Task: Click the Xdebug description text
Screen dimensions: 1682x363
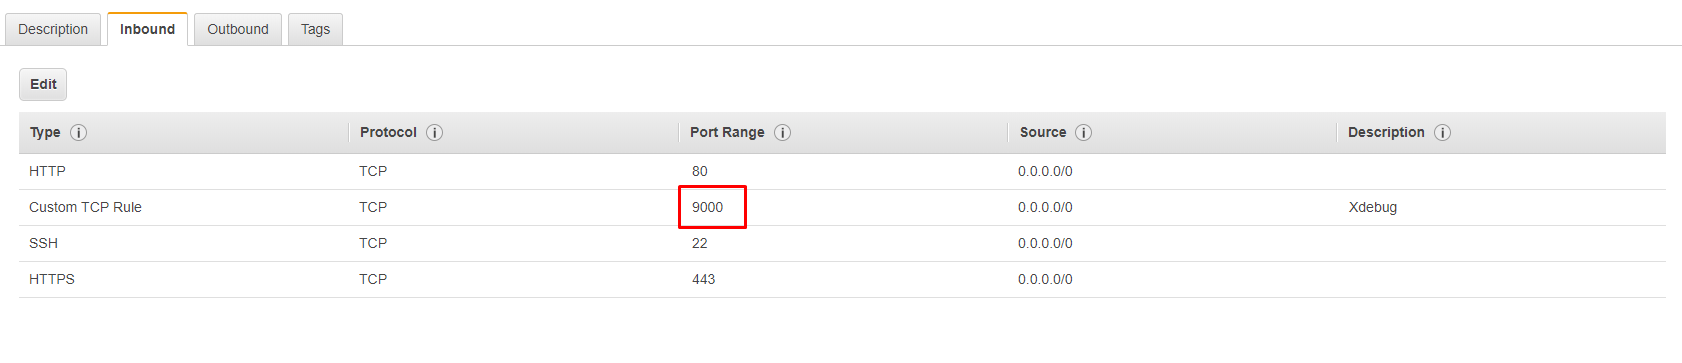Action: pyautogui.click(x=1373, y=207)
